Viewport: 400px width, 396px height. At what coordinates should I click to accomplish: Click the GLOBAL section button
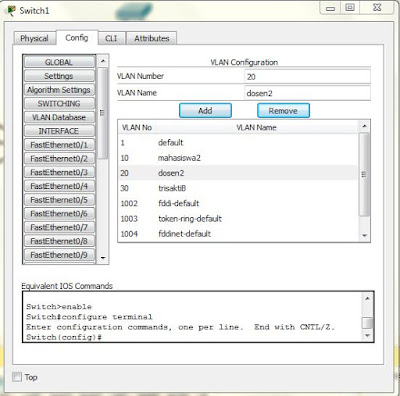(x=59, y=62)
